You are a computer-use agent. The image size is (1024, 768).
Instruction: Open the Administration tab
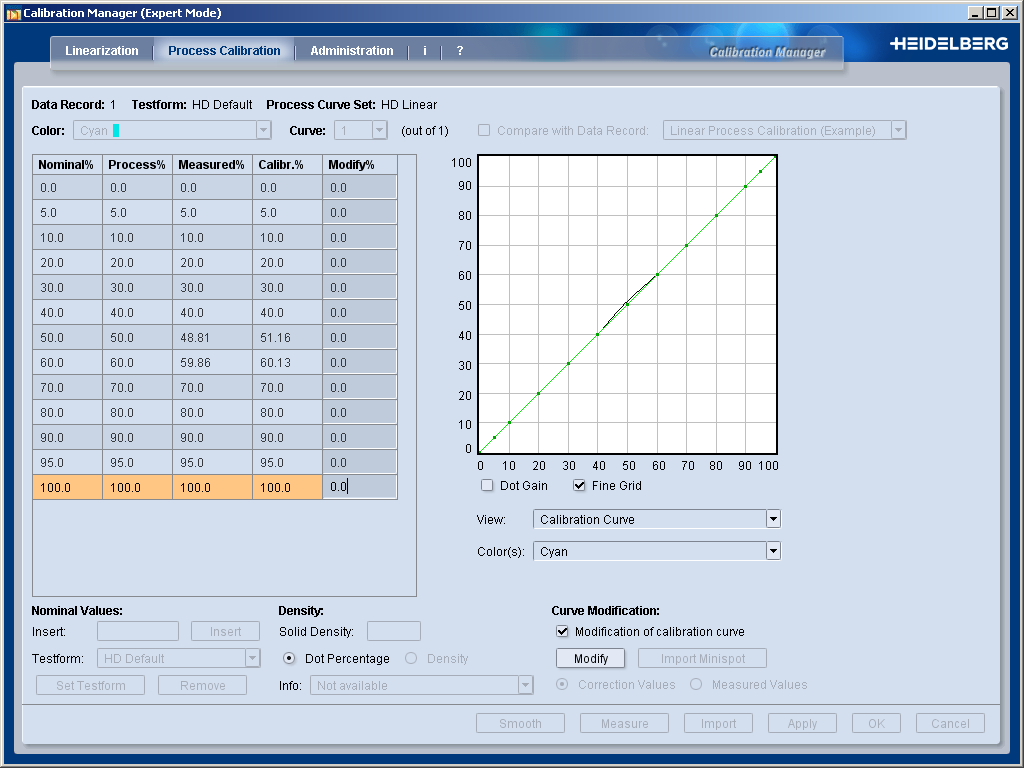[x=352, y=51]
